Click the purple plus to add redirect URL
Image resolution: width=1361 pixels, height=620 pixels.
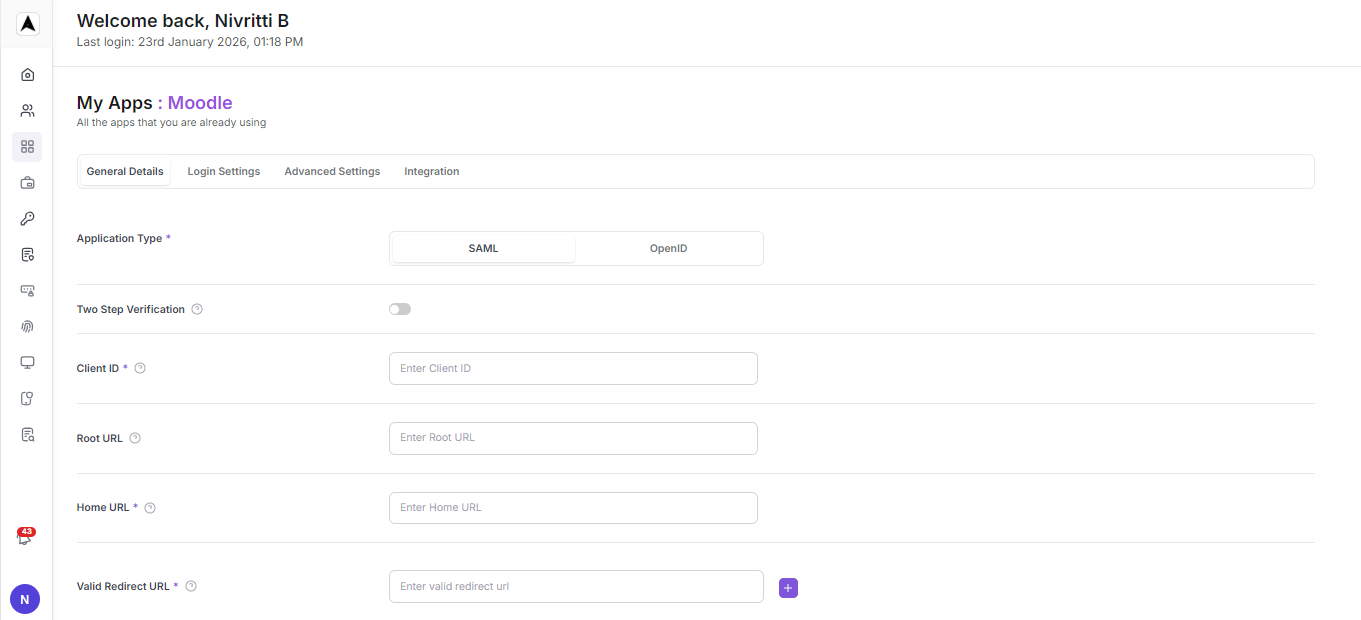(788, 588)
